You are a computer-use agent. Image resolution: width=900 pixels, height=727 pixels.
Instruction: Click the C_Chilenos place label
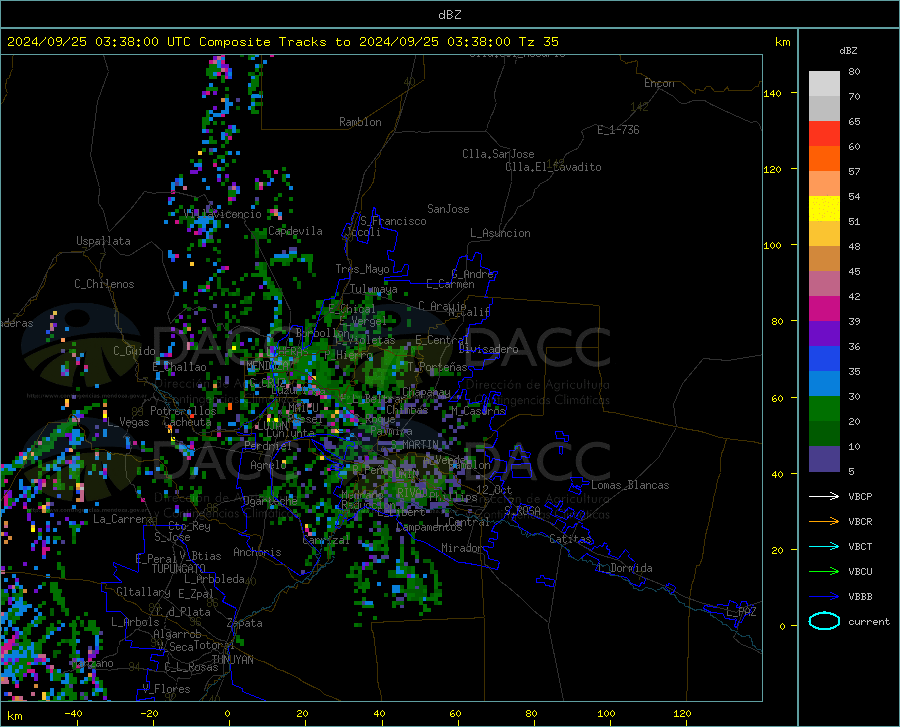point(104,284)
